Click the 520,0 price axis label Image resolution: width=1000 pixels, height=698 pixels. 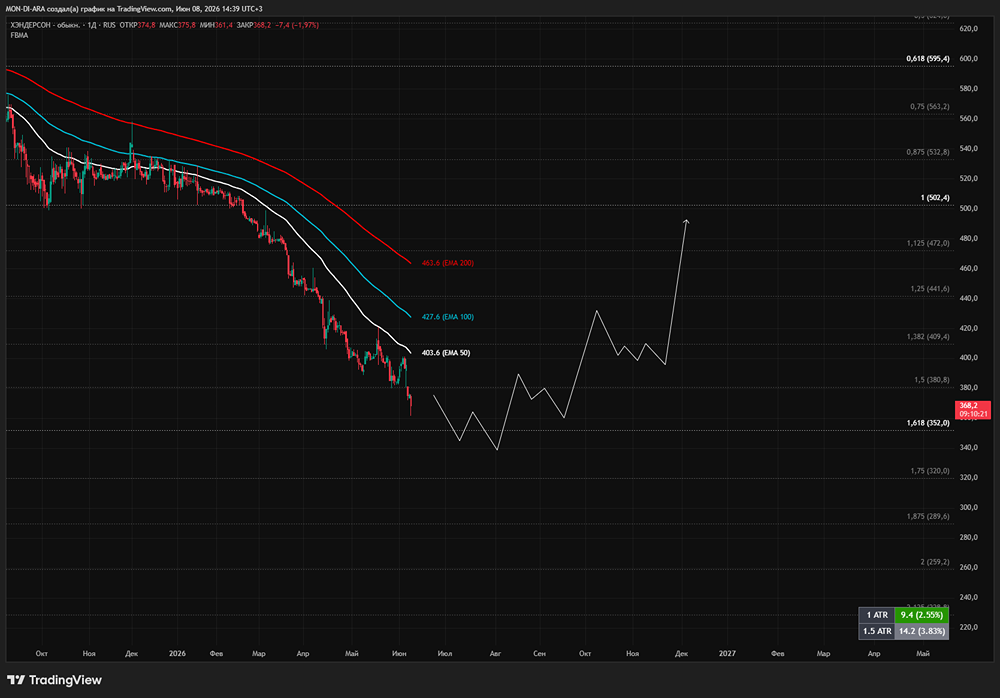(968, 179)
